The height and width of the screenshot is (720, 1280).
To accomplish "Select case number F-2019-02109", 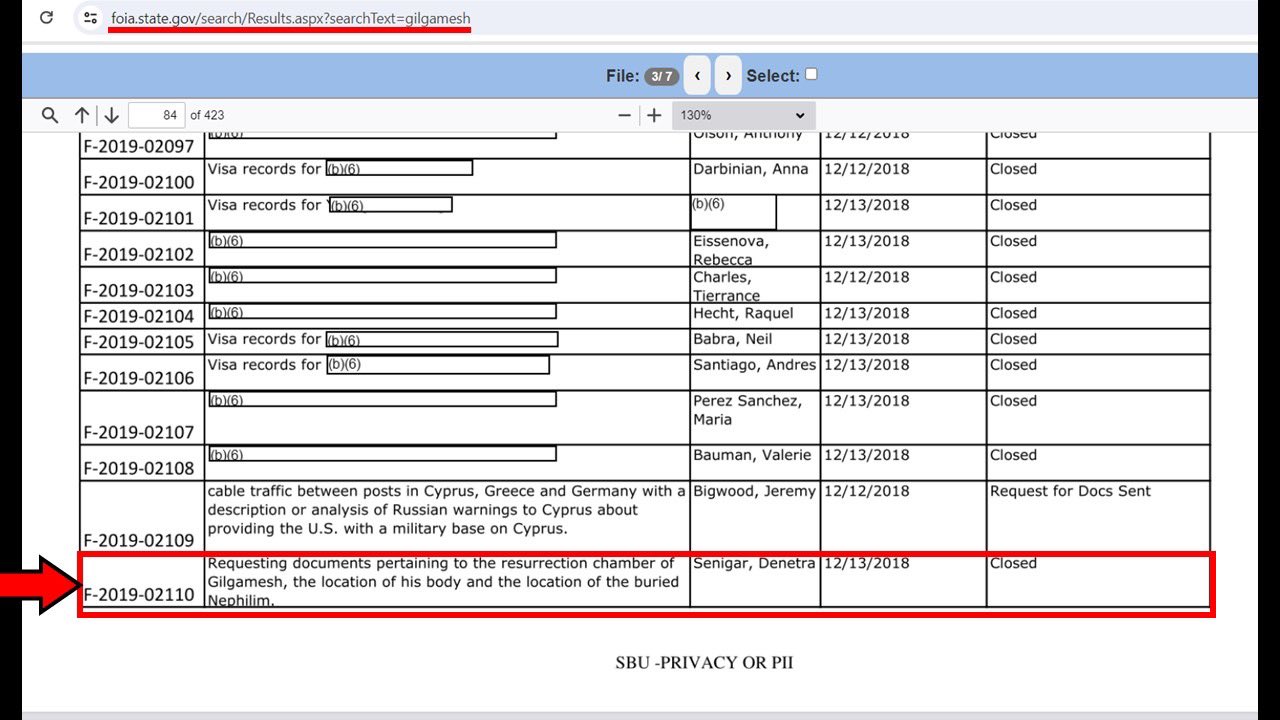I will coord(139,540).
